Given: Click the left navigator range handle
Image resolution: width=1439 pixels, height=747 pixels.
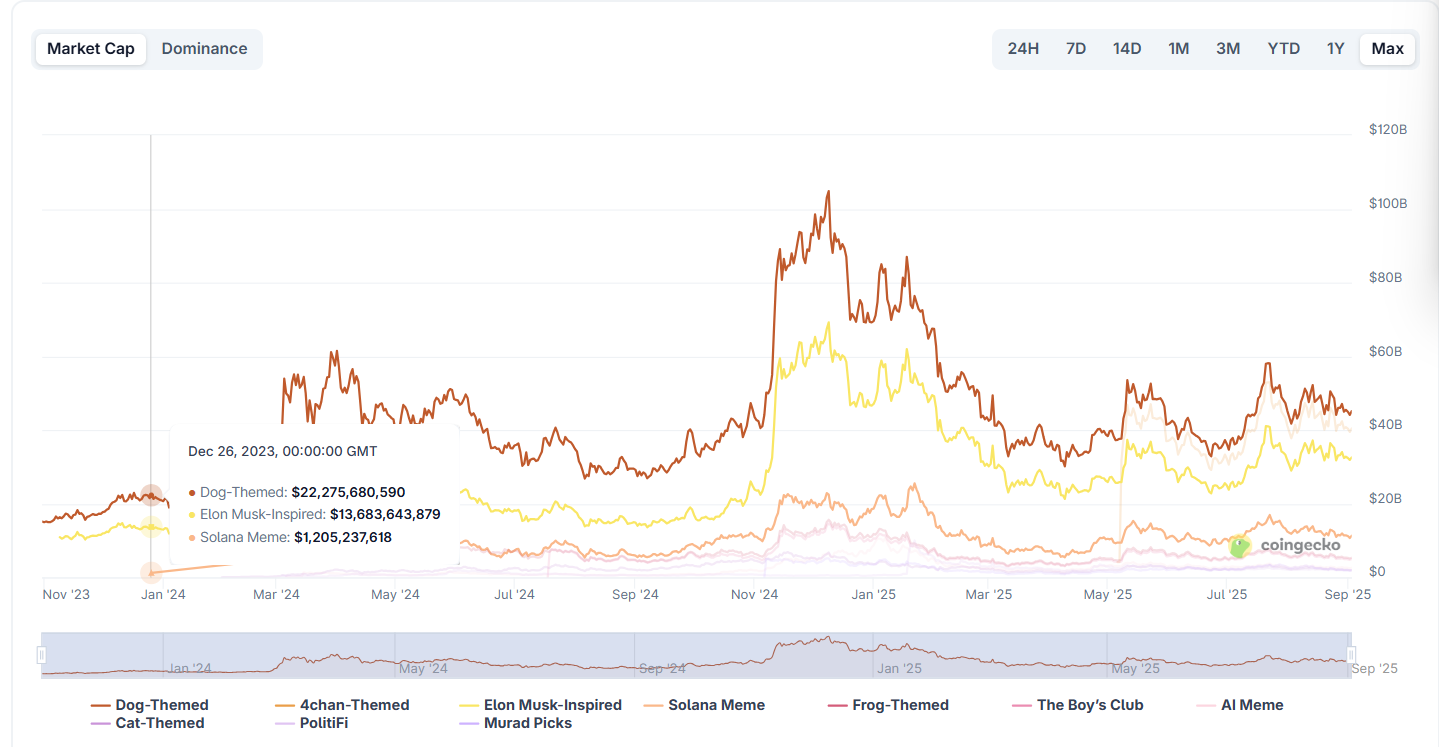Looking at the screenshot, I should coord(42,655).
